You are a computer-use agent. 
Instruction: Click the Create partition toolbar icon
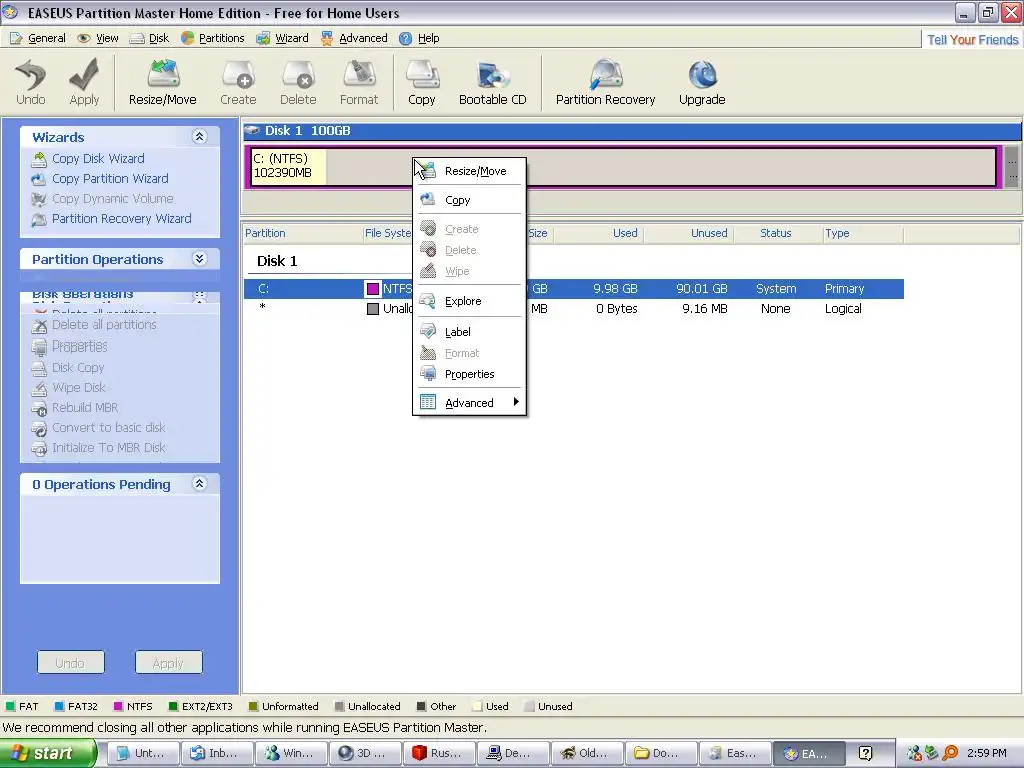point(238,82)
